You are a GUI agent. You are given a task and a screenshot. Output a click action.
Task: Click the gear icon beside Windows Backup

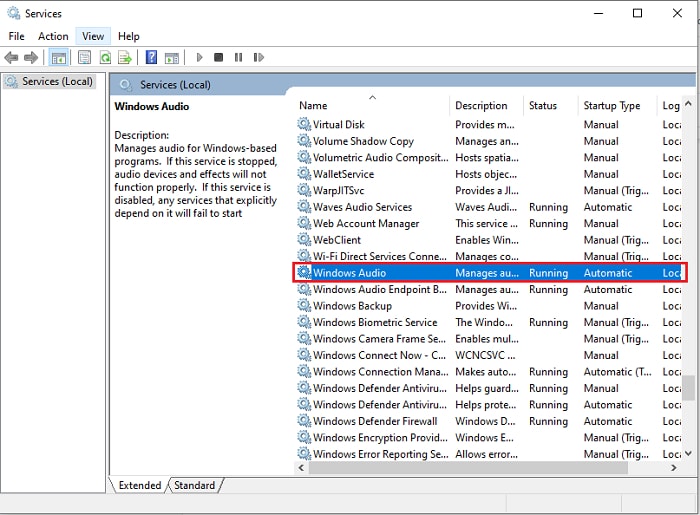pyautogui.click(x=304, y=305)
